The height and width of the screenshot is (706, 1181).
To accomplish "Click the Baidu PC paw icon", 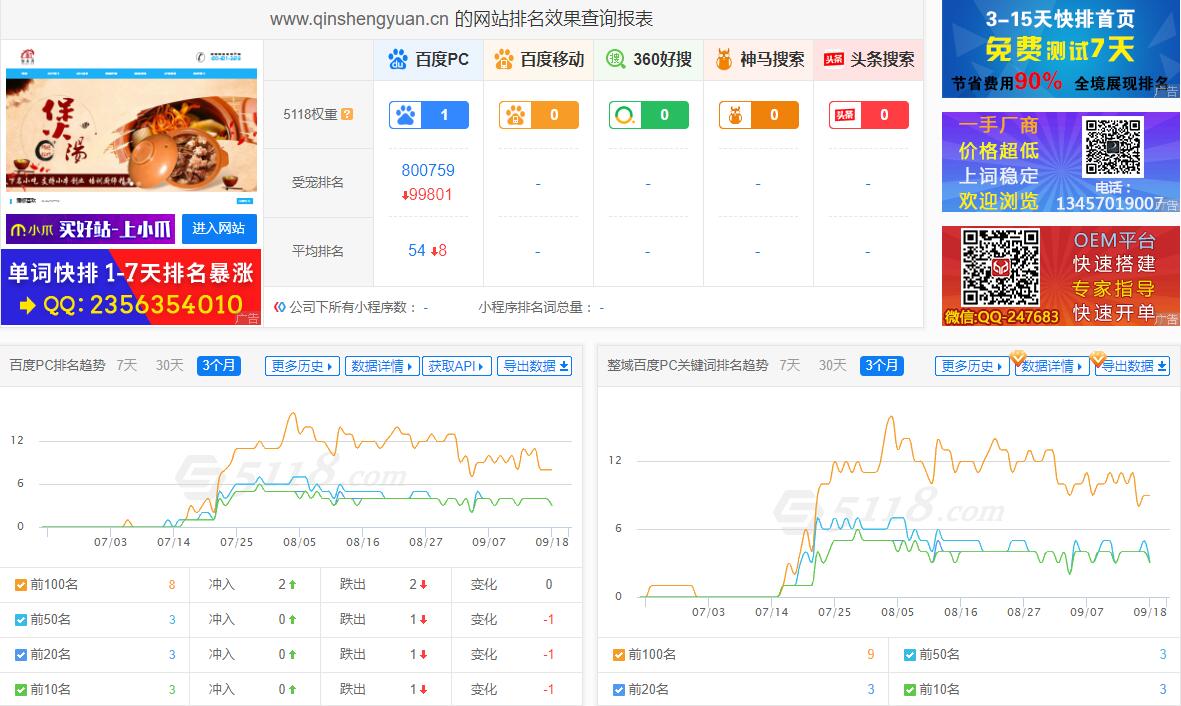I will coord(398,60).
